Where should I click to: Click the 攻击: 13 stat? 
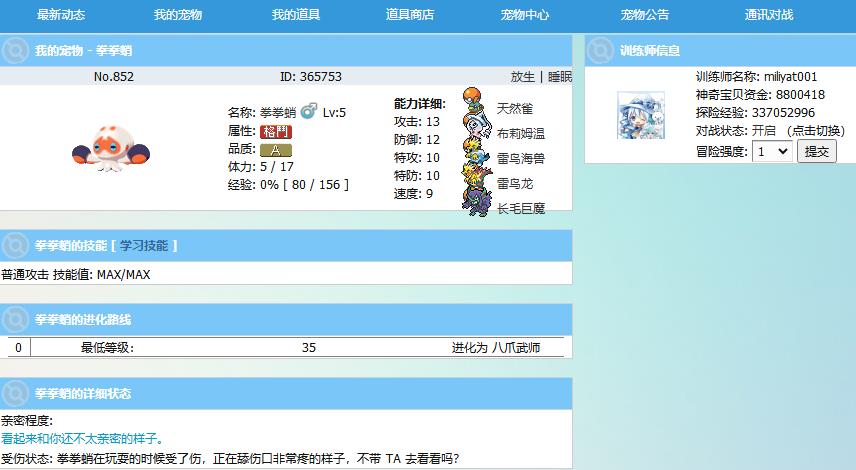pos(417,121)
